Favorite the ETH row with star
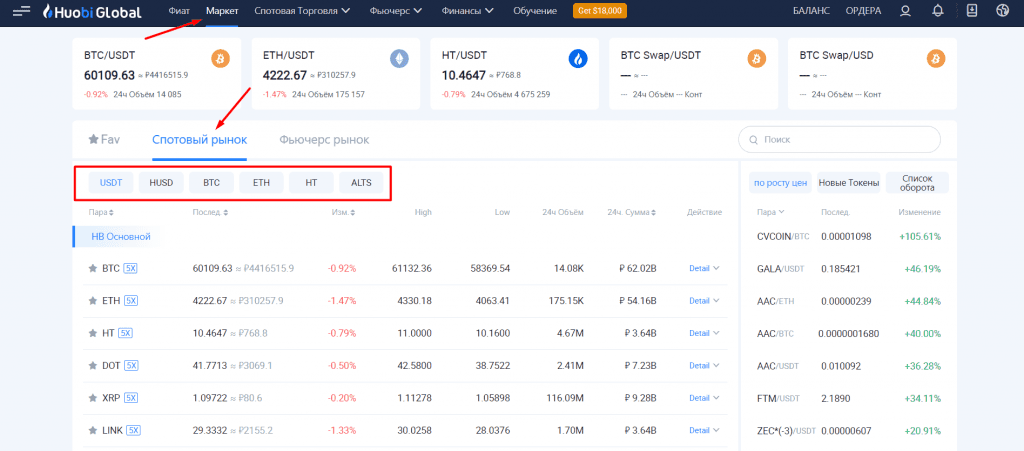The image size is (1024, 451). 93,301
